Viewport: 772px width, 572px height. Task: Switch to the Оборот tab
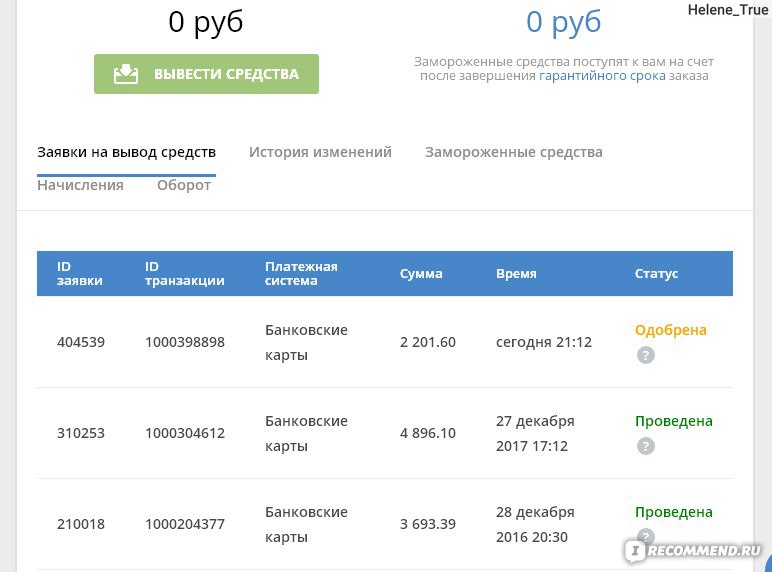184,185
